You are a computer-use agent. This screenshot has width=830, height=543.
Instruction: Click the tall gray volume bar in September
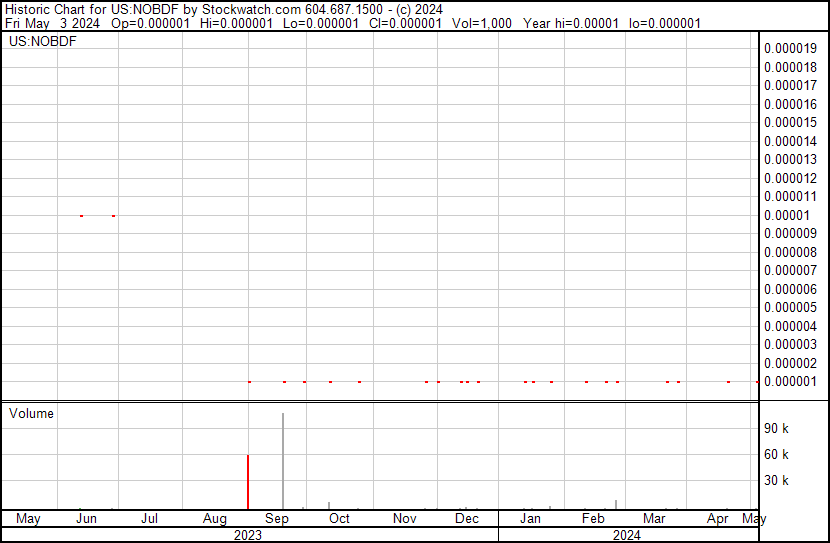pyautogui.click(x=283, y=461)
